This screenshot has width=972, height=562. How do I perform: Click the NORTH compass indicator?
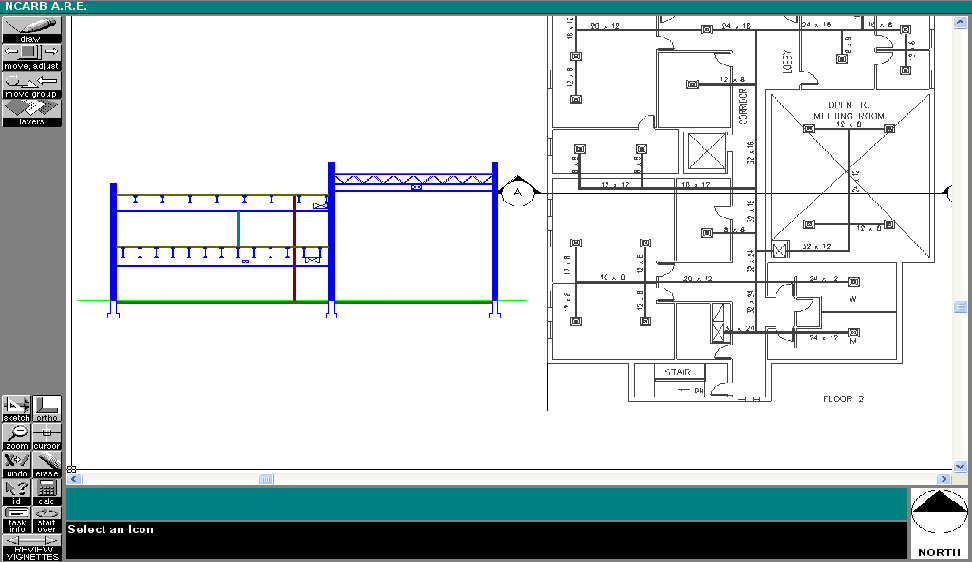[939, 524]
